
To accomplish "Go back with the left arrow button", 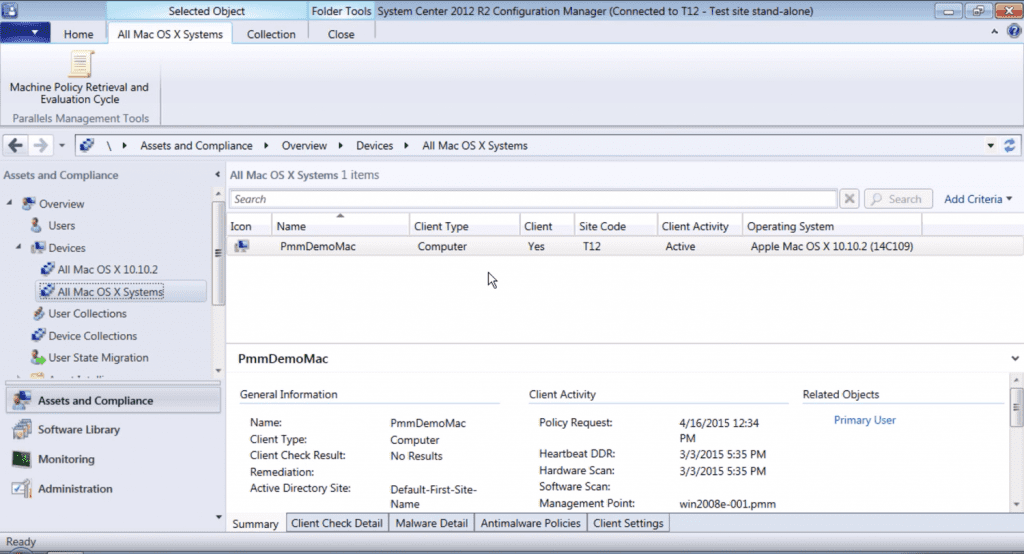I will (16, 145).
